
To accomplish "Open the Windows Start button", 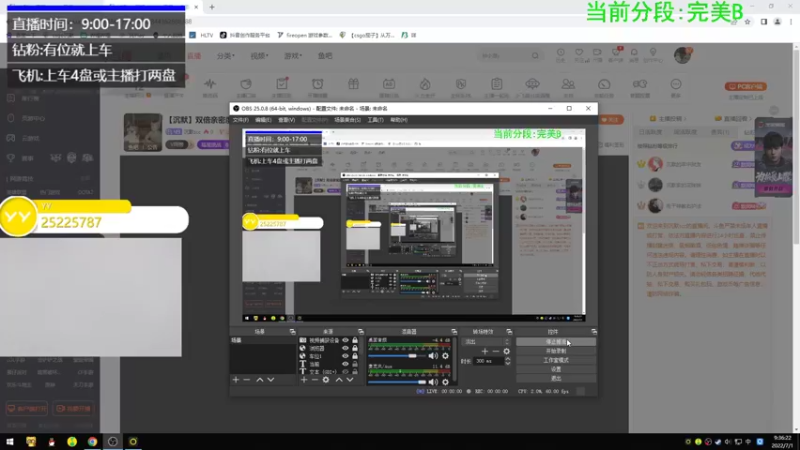I will (x=10, y=441).
